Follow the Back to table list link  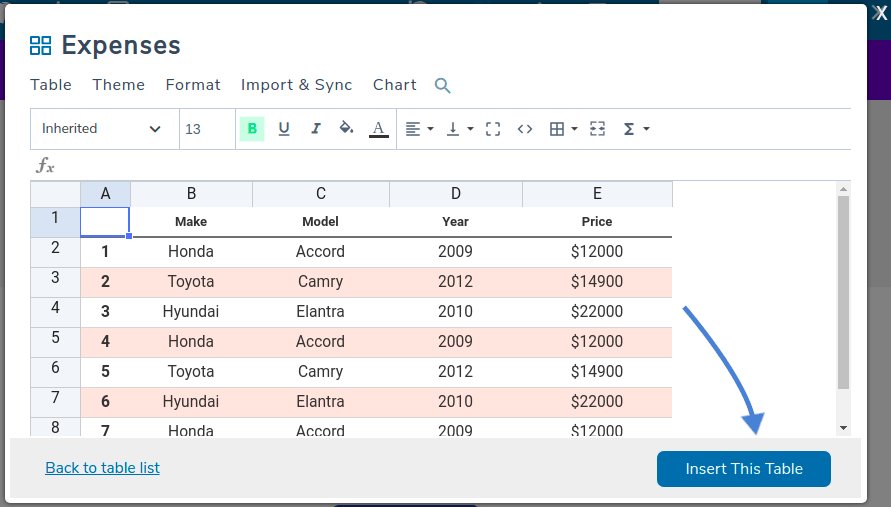[x=102, y=468]
